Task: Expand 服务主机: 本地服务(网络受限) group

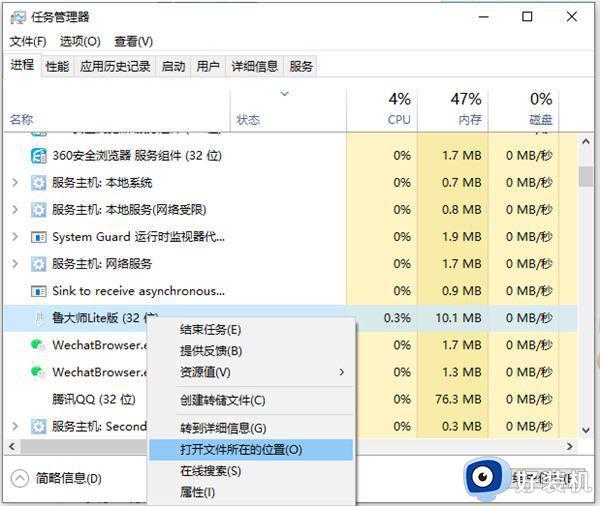Action: click(x=15, y=210)
